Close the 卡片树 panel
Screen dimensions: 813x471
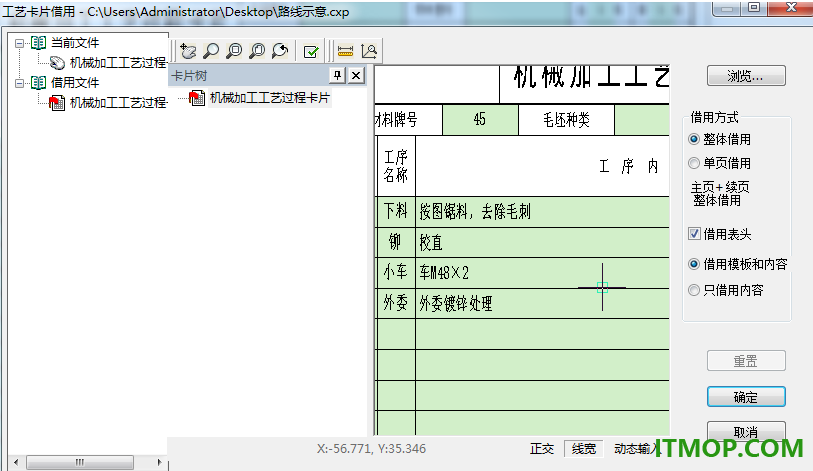tap(356, 76)
